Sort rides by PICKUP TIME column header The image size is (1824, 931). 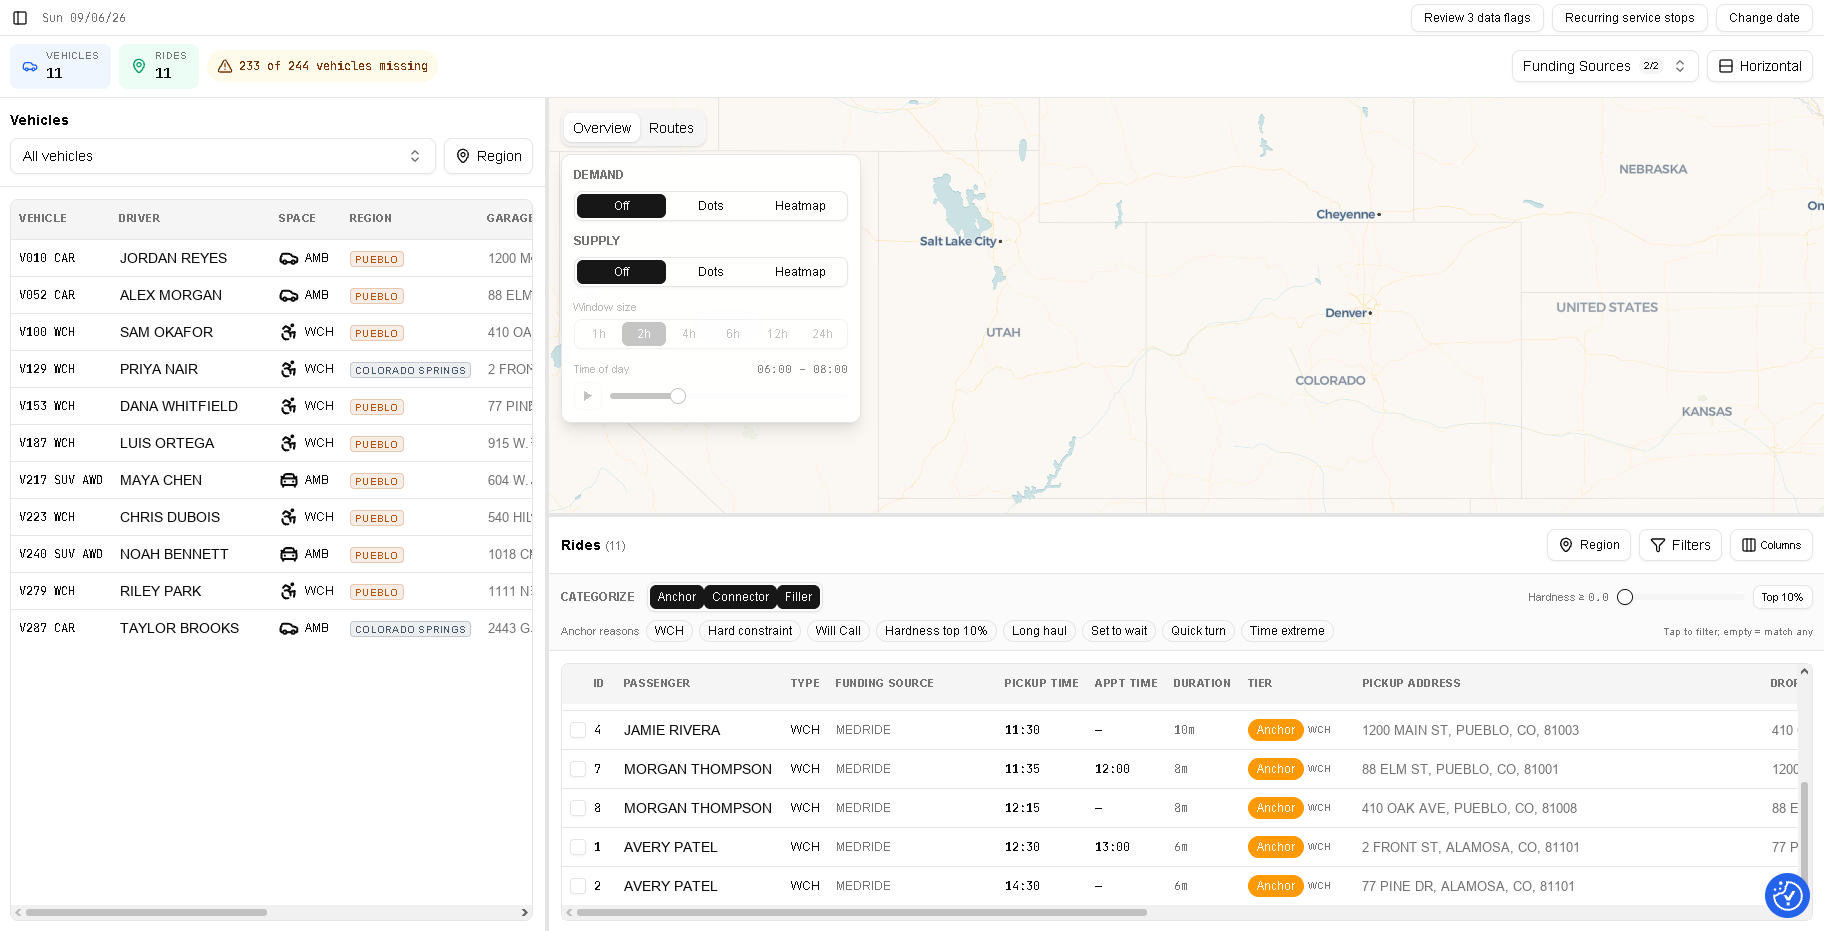1041,683
